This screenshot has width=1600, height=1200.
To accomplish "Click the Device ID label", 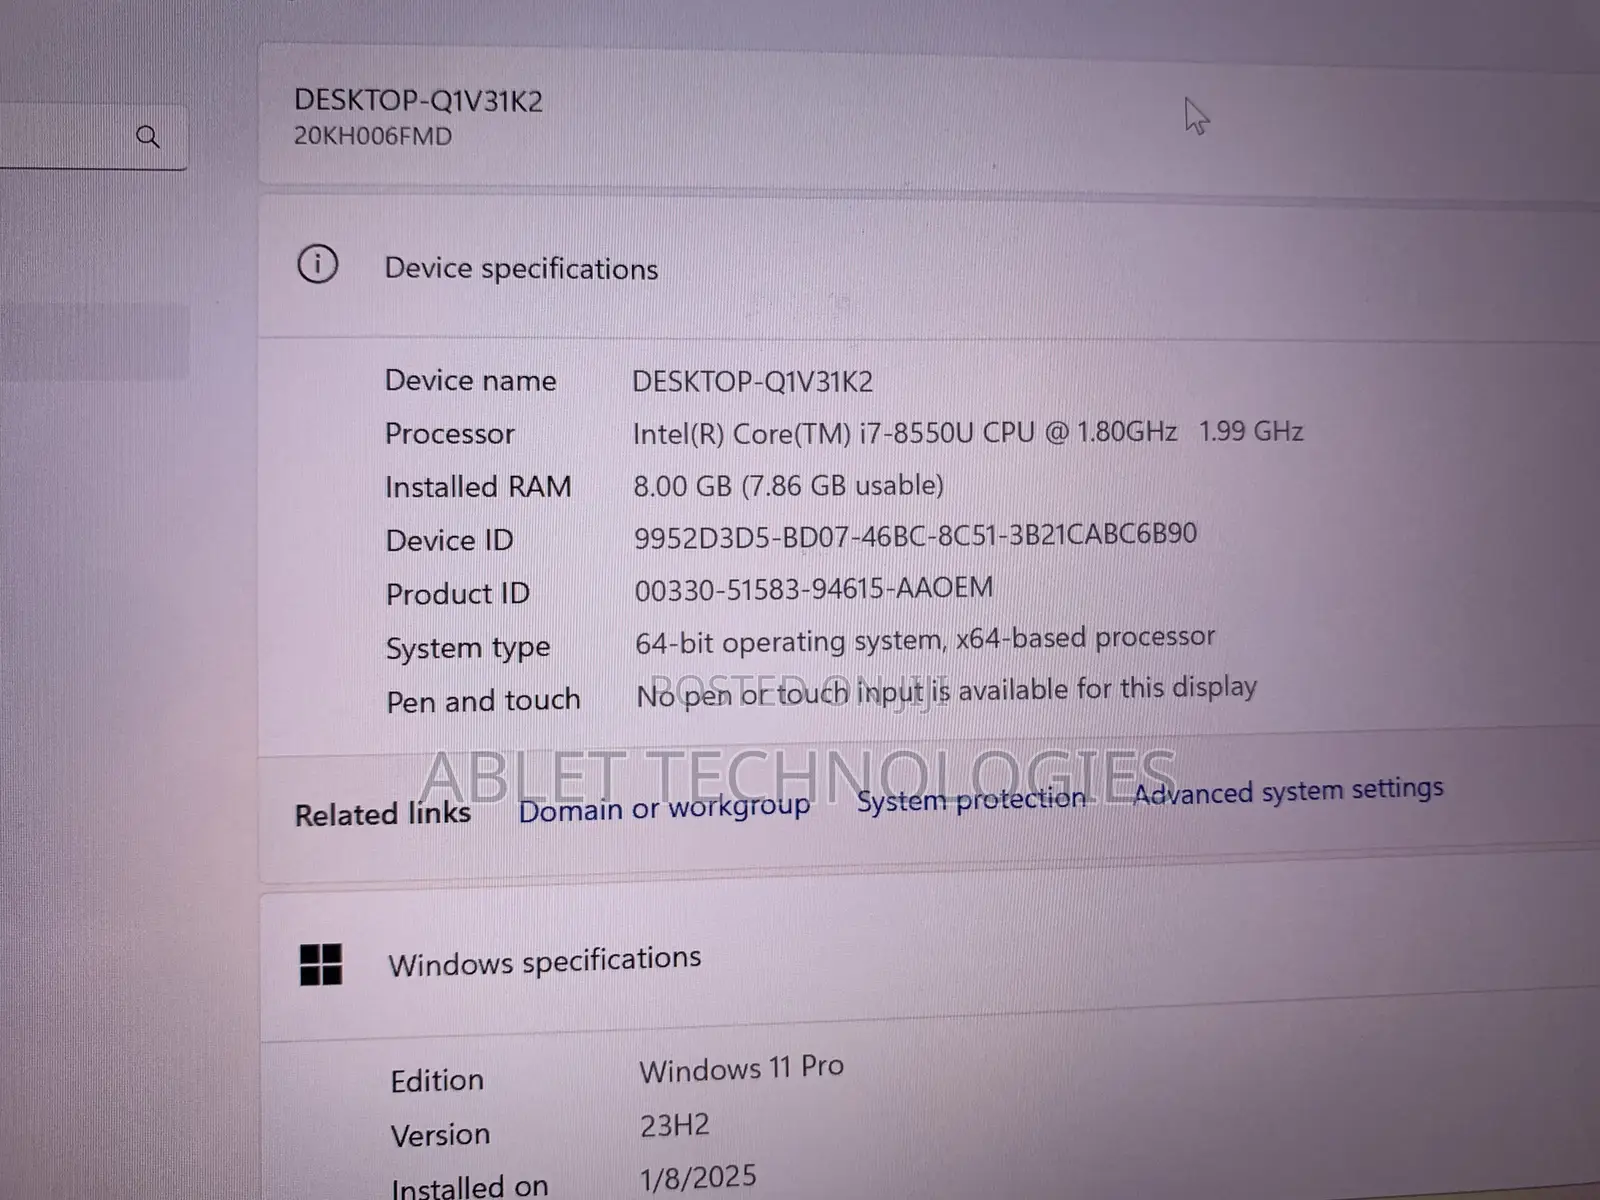I will pyautogui.click(x=449, y=541).
